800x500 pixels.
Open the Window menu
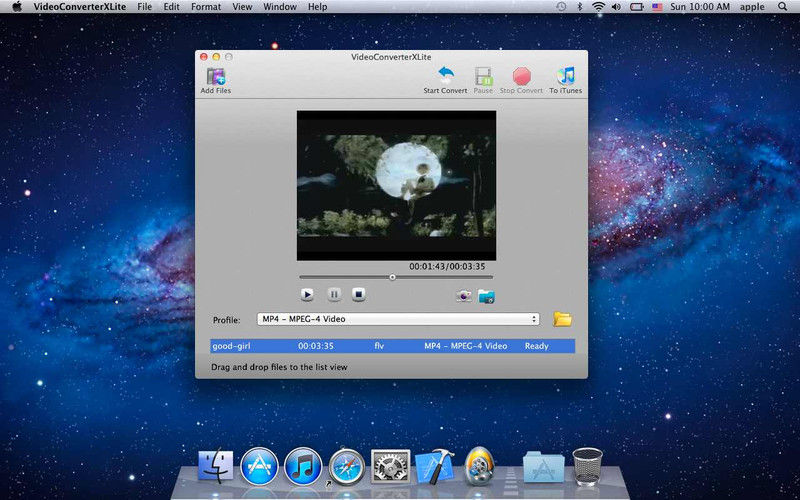tap(280, 7)
